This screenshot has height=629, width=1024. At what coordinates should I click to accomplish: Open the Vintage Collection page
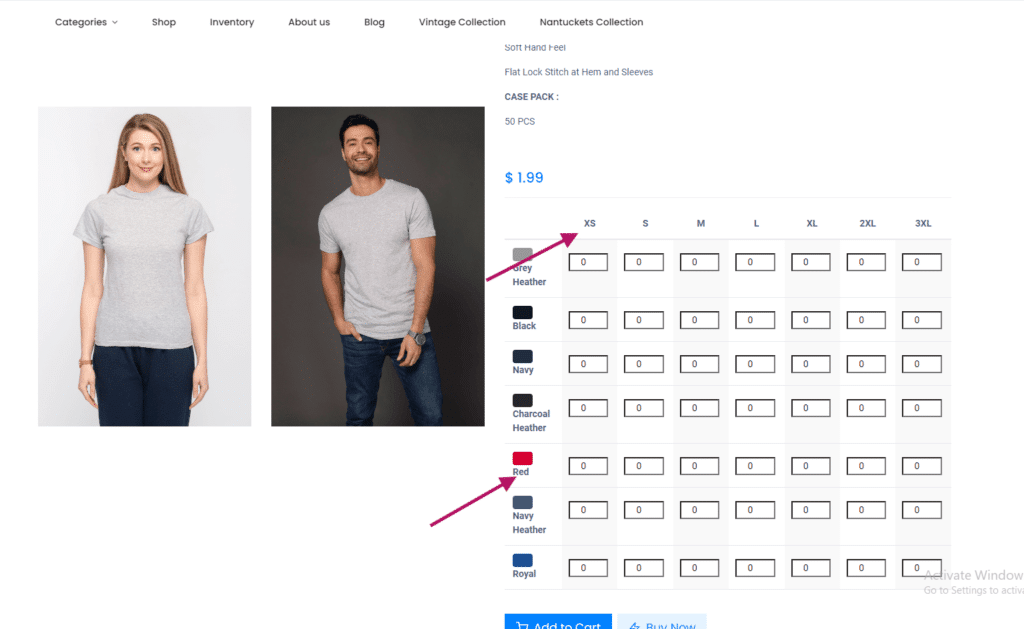pyautogui.click(x=462, y=22)
